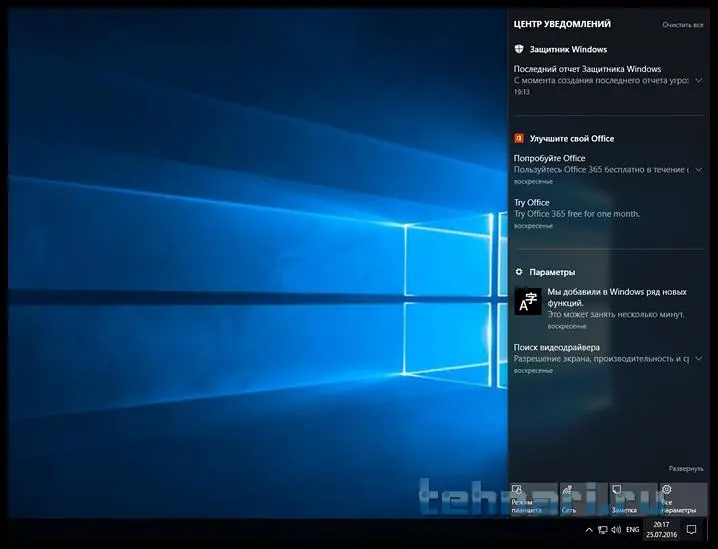
Task: Click Развернуть to expand quick actions
Action: pyautogui.click(x=685, y=468)
